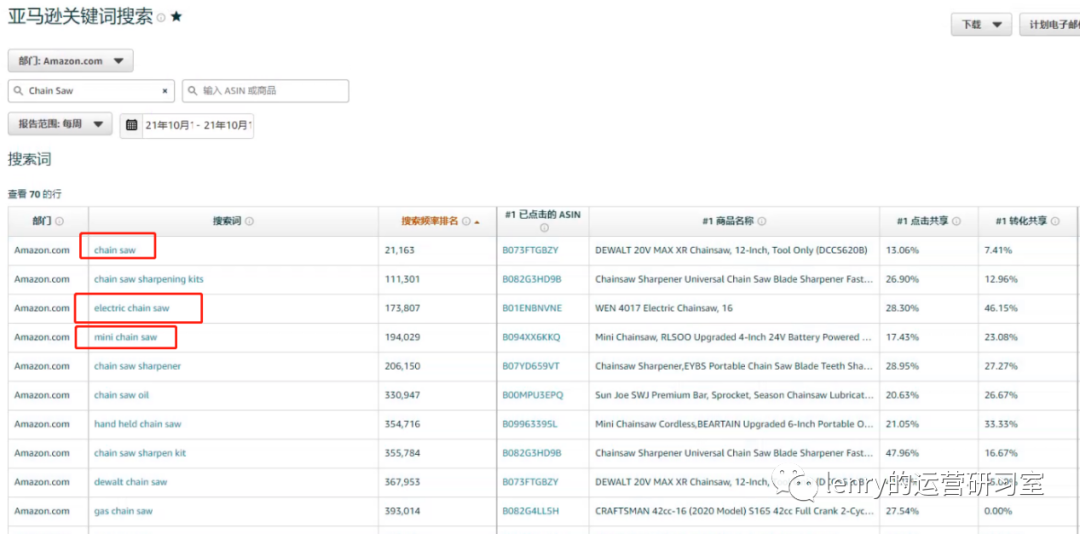Sort by the 搜索频率排名 column header
The height and width of the screenshot is (534, 1080).
[x=430, y=222]
